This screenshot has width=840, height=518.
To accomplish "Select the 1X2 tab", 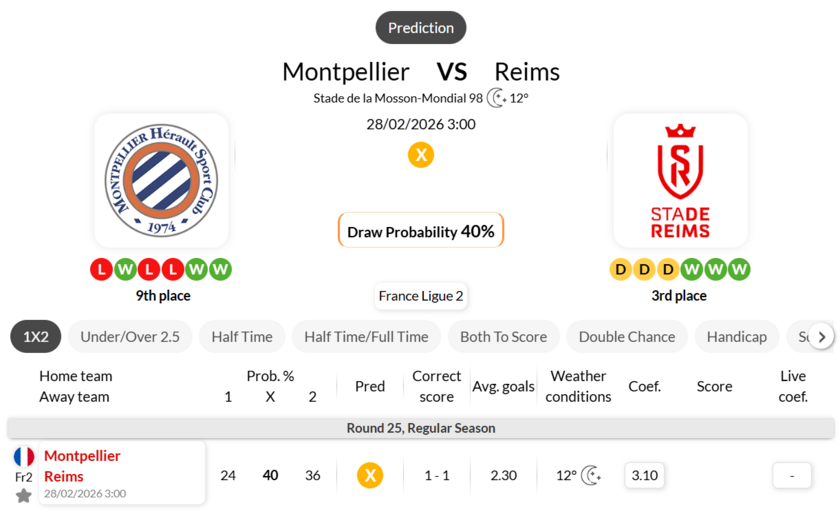I will [36, 337].
